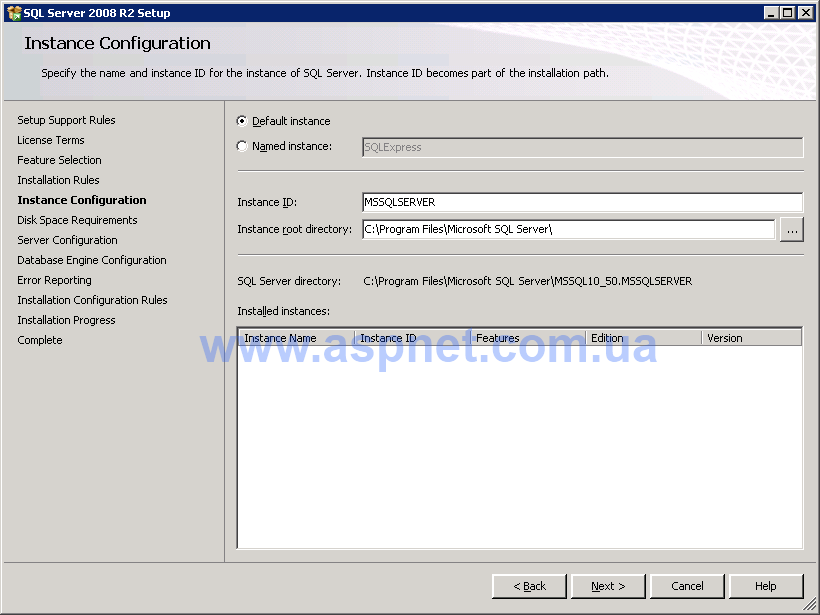Image resolution: width=820 pixels, height=615 pixels.
Task: Sort by the Edition column header
Action: click(x=644, y=338)
